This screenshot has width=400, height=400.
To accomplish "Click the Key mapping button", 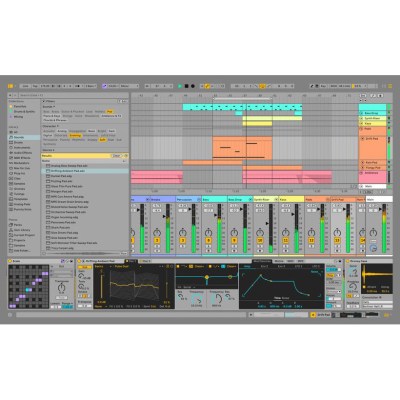I will point(323,86).
